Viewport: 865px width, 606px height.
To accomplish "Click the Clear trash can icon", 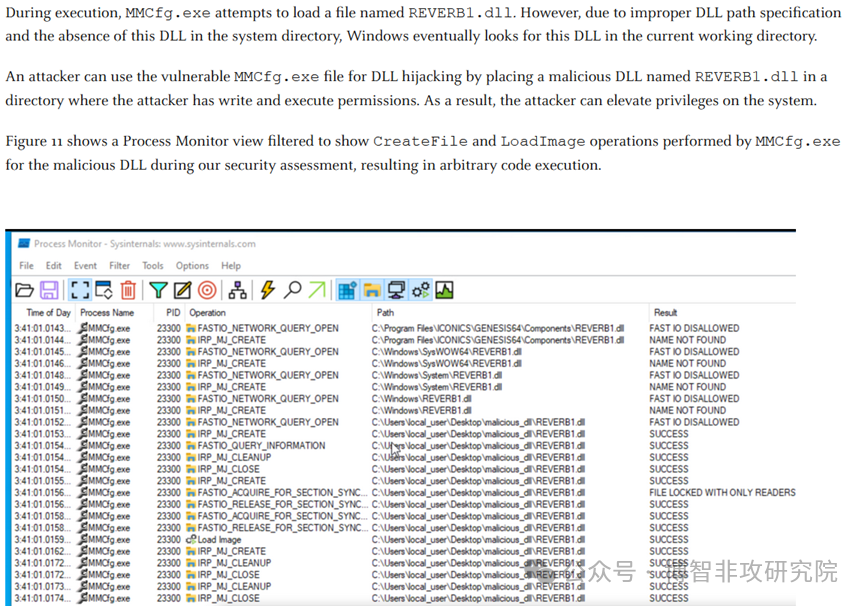I will click(x=128, y=290).
